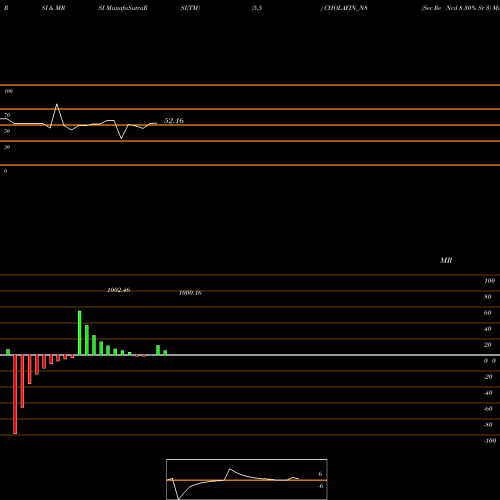Click the 70 level label on the RSI chart
Screen dimensions: 500x500
click(7, 115)
